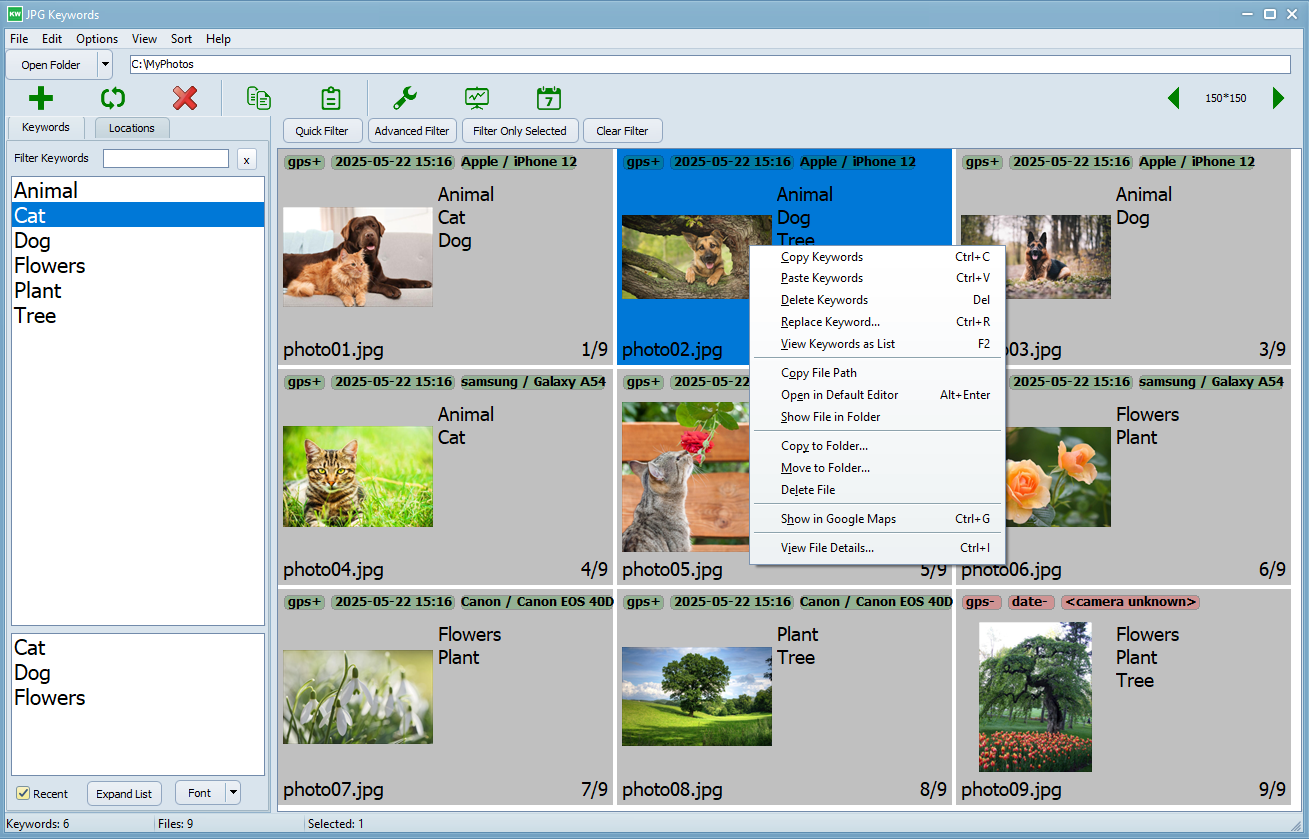Select the photo09.jpg tree and tulips thumbnail
The height and width of the screenshot is (839, 1309).
[x=1035, y=697]
